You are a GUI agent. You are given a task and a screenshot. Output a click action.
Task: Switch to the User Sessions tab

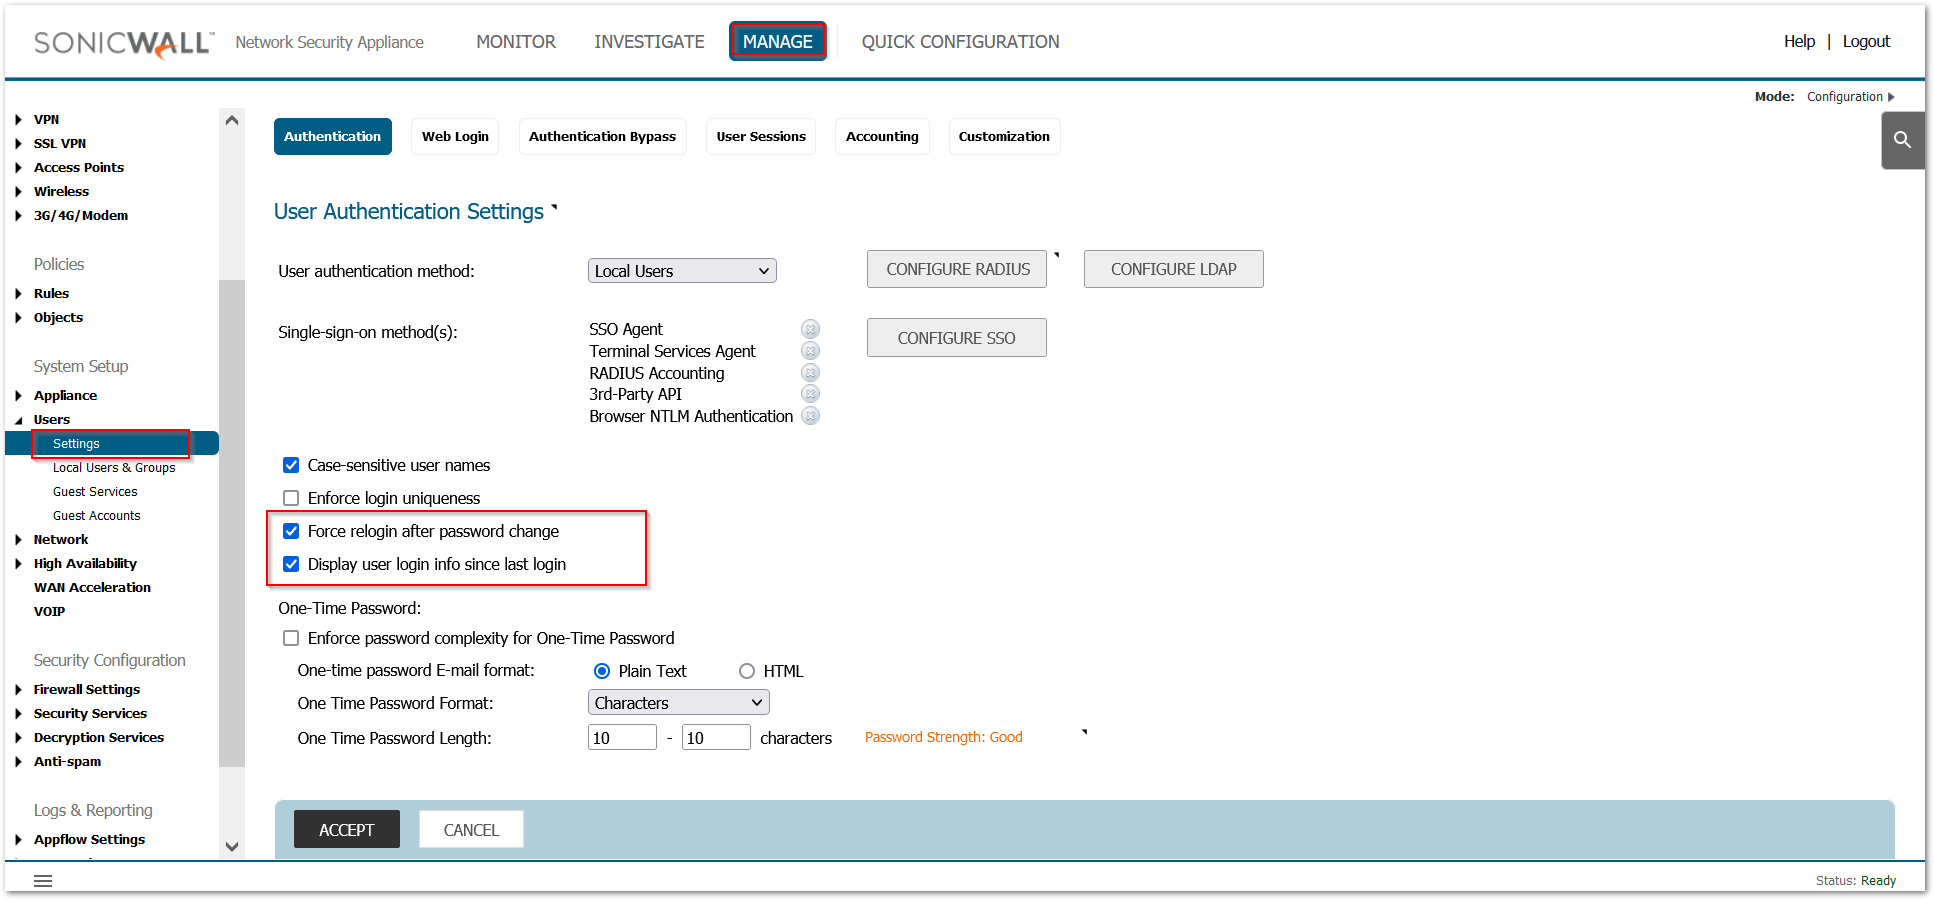coord(761,136)
